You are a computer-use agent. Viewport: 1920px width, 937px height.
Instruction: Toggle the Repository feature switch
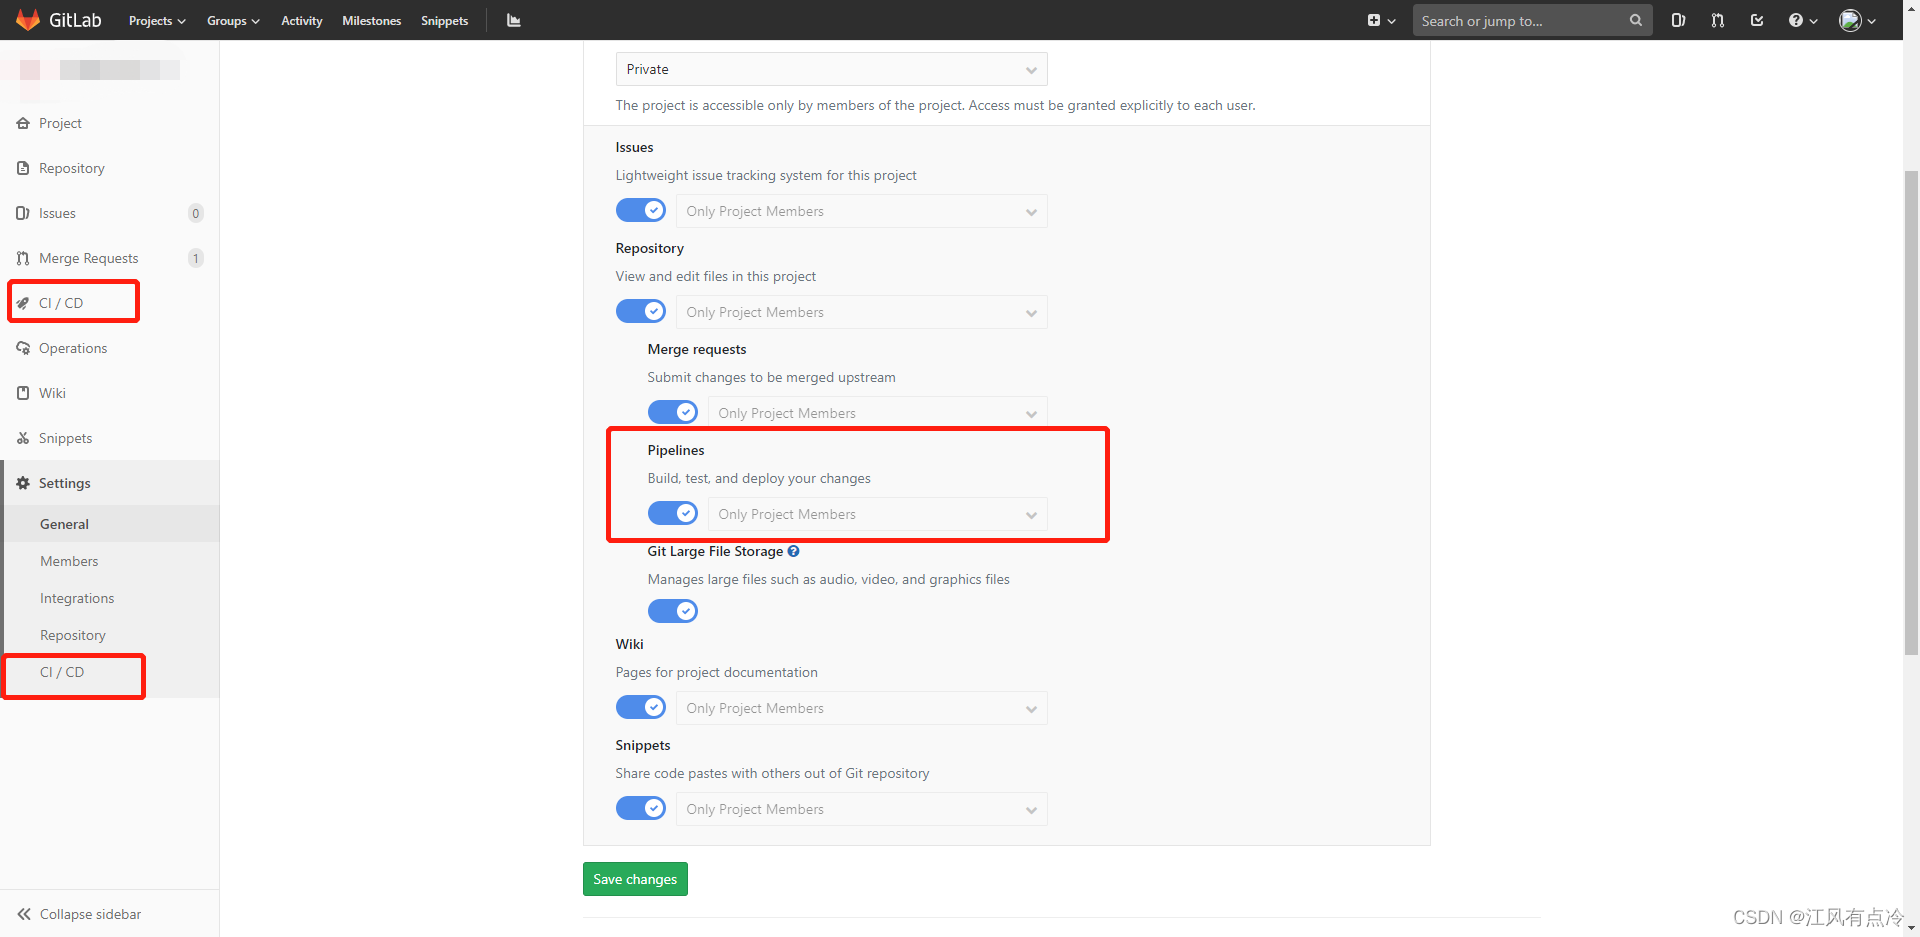[641, 311]
